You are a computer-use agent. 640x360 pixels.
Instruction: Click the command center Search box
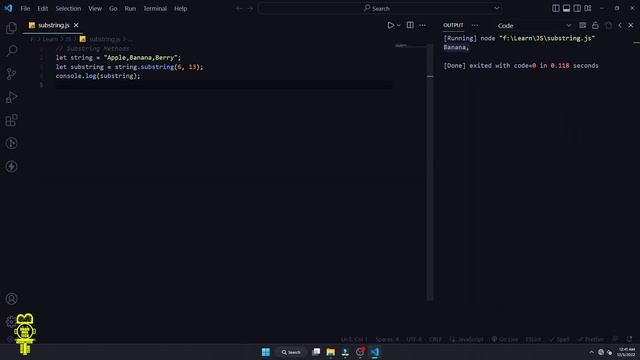[x=380, y=8]
